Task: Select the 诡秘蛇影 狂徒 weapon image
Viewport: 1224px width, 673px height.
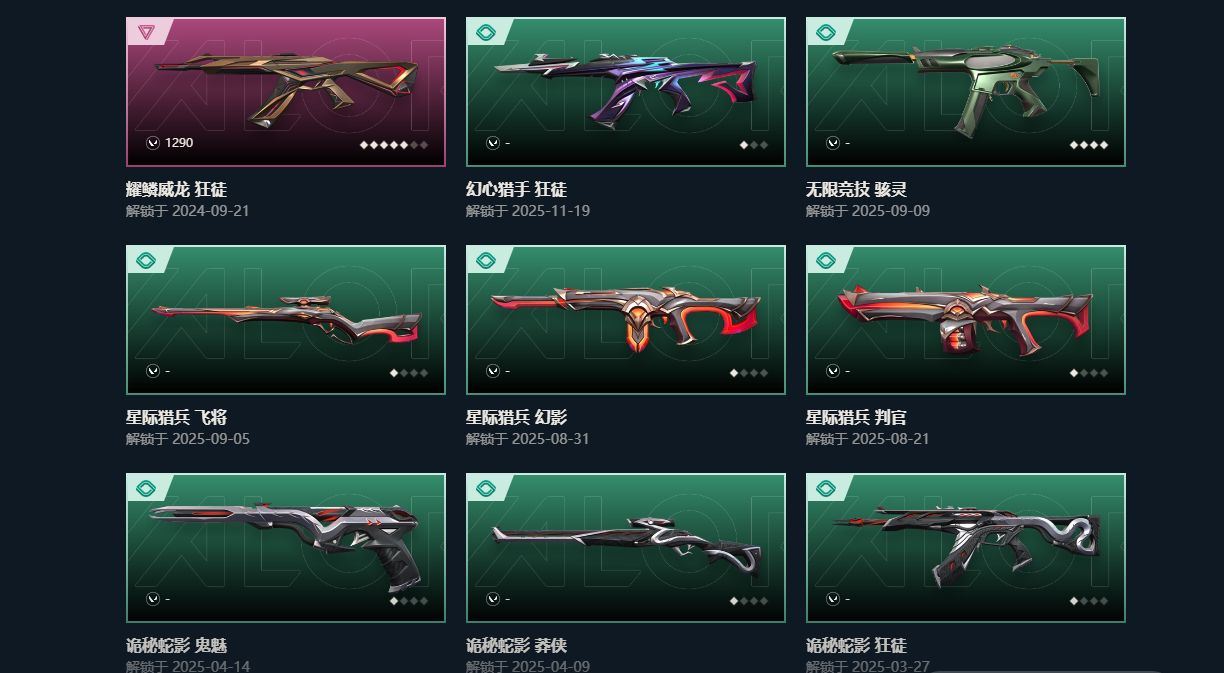Action: [x=966, y=547]
